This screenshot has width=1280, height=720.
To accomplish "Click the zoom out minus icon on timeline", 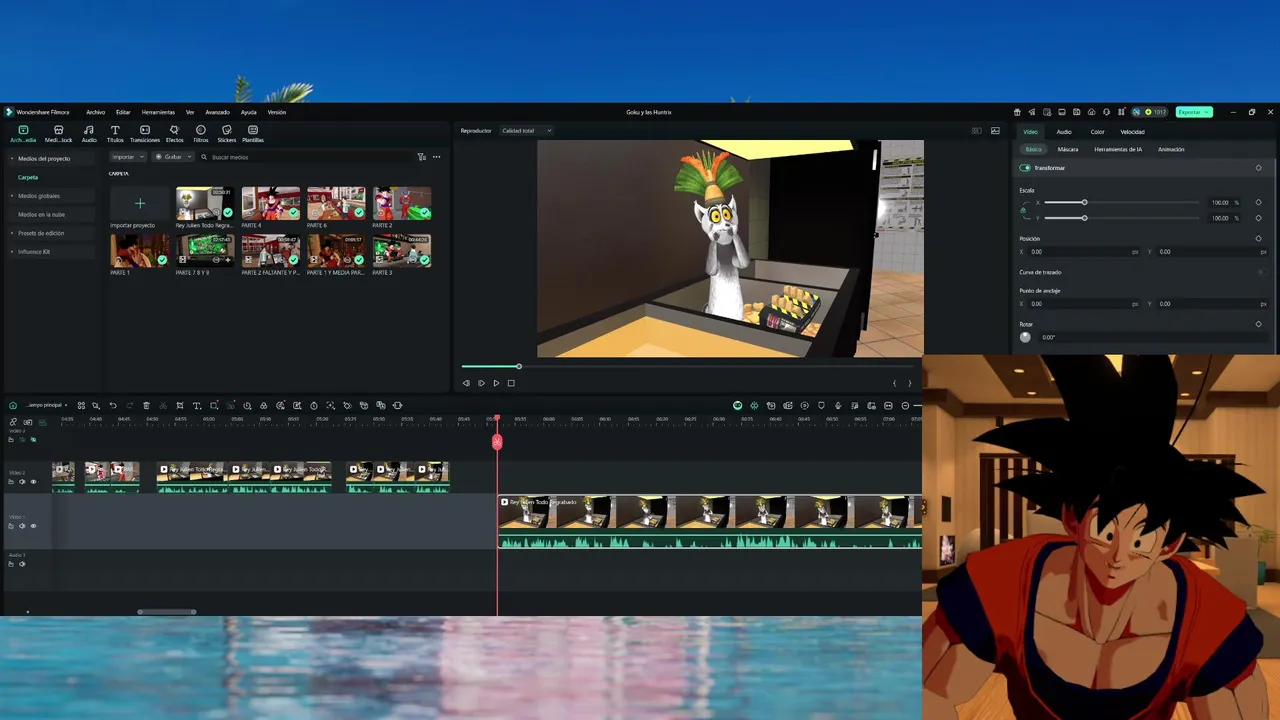I will point(905,405).
